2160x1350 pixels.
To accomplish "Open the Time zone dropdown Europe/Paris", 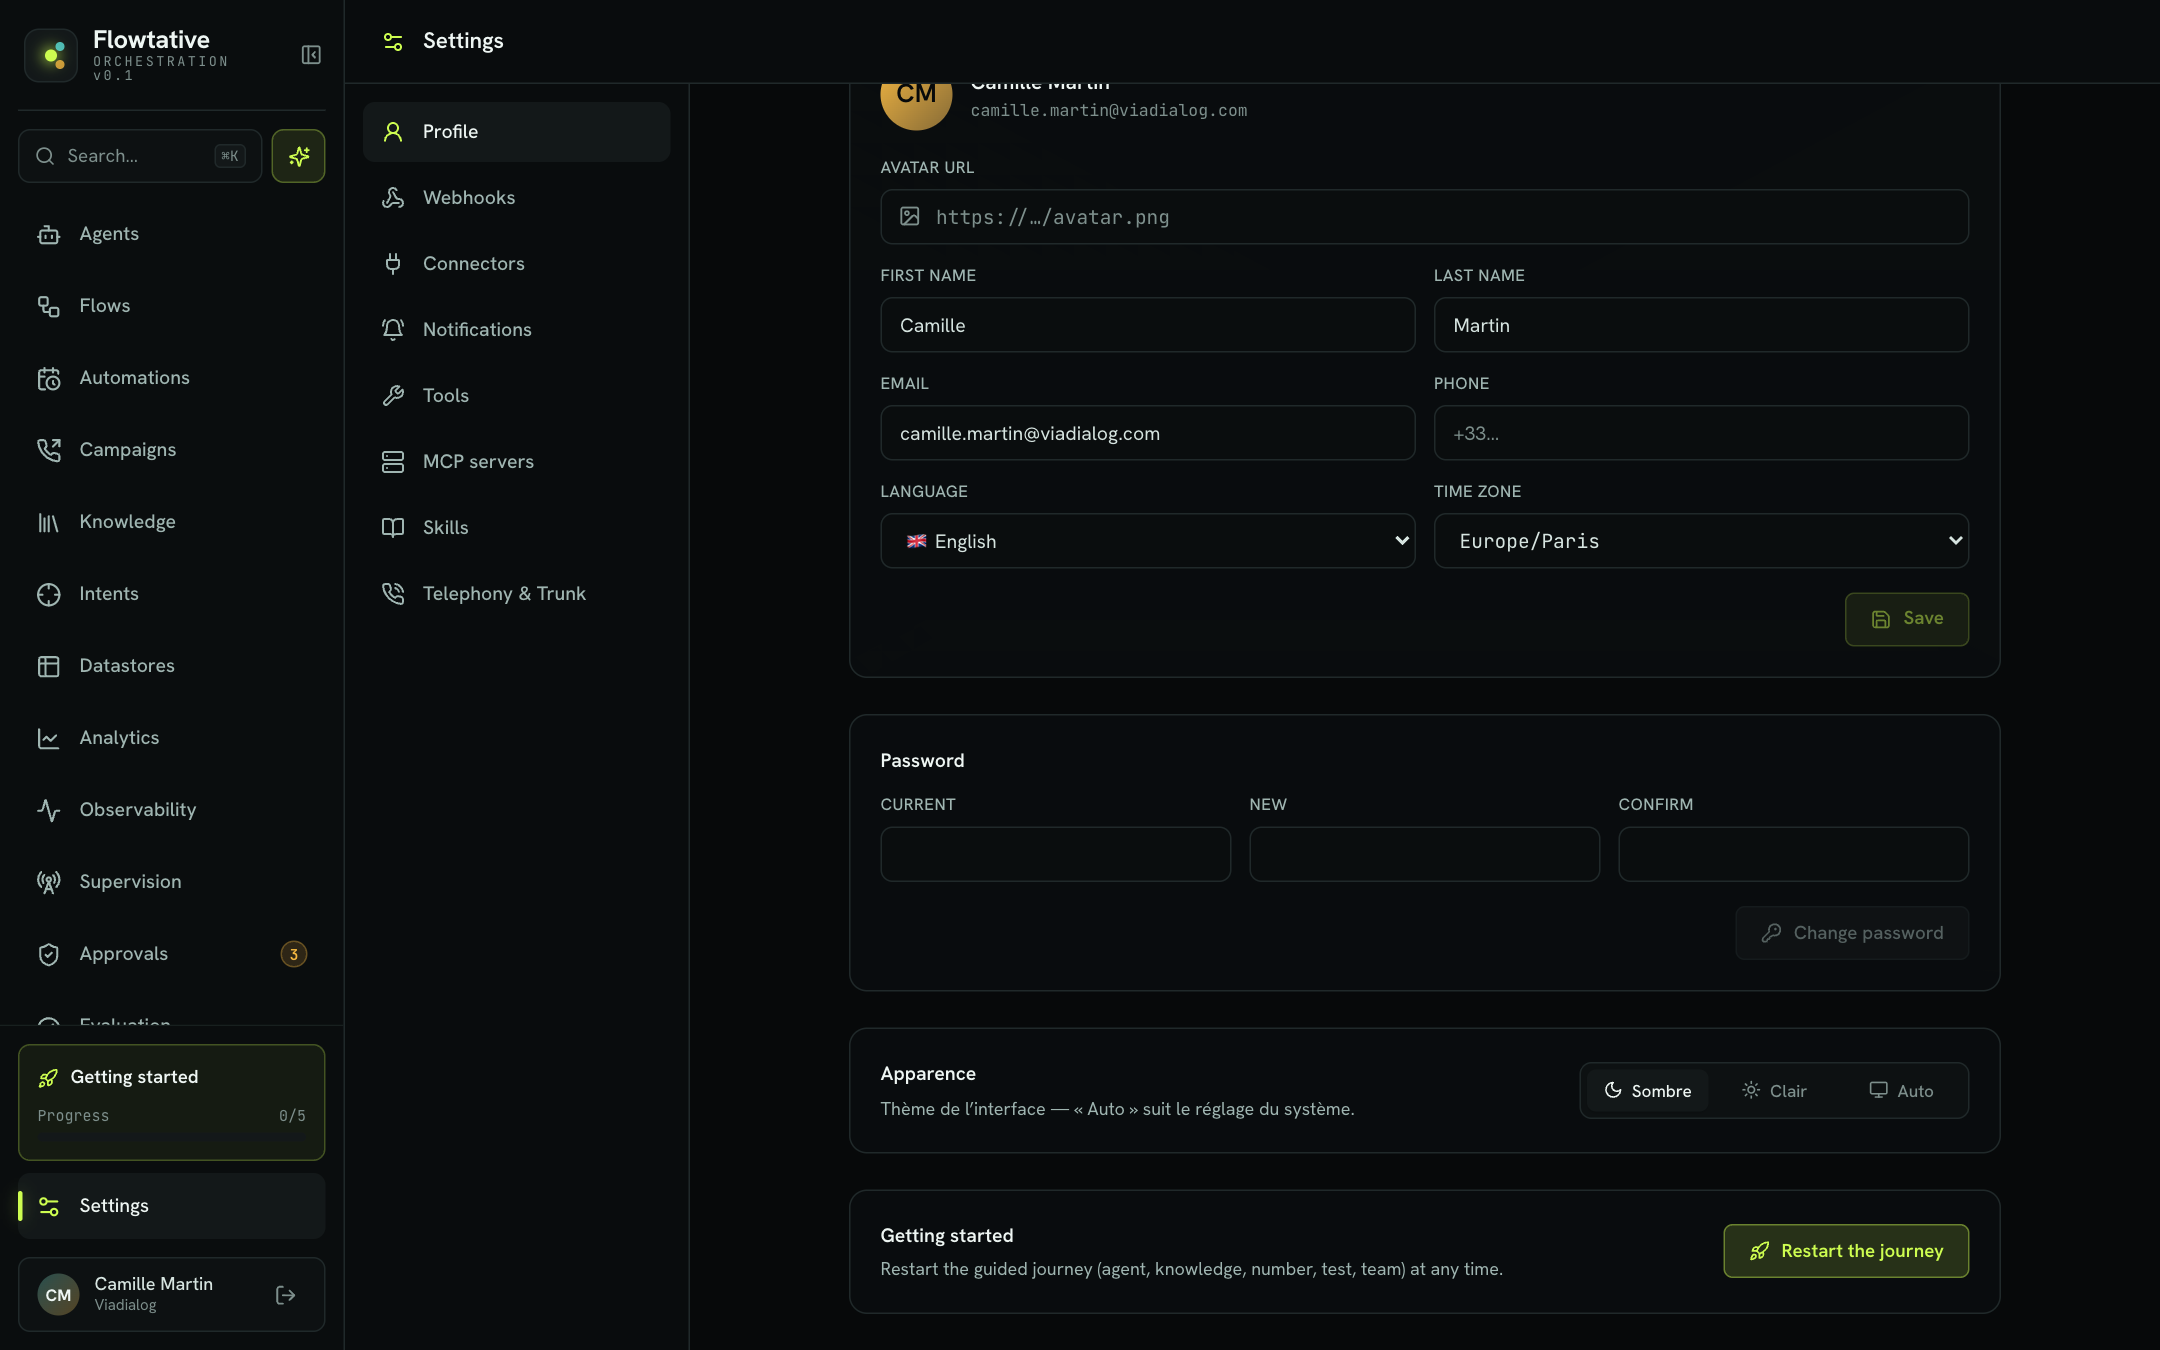I will pos(1701,541).
